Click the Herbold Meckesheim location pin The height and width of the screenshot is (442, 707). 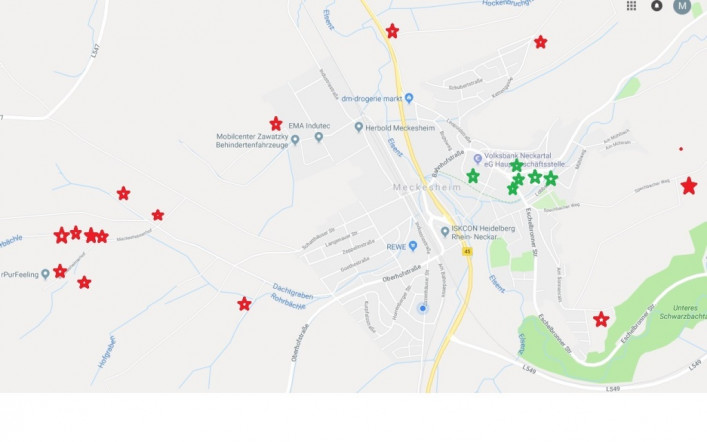358,127
